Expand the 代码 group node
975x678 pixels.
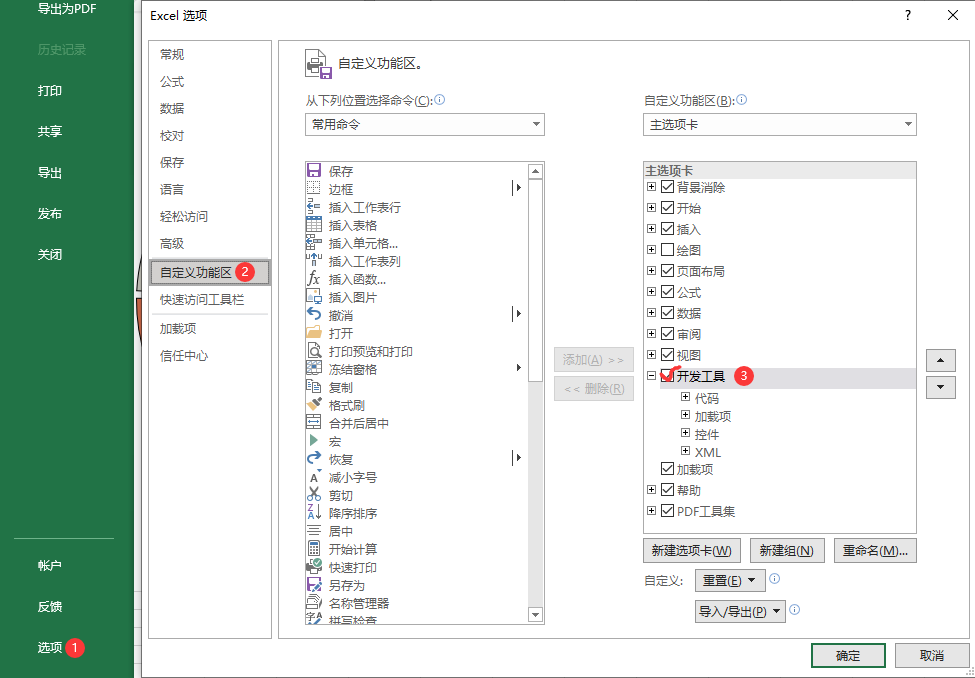[x=685, y=397]
